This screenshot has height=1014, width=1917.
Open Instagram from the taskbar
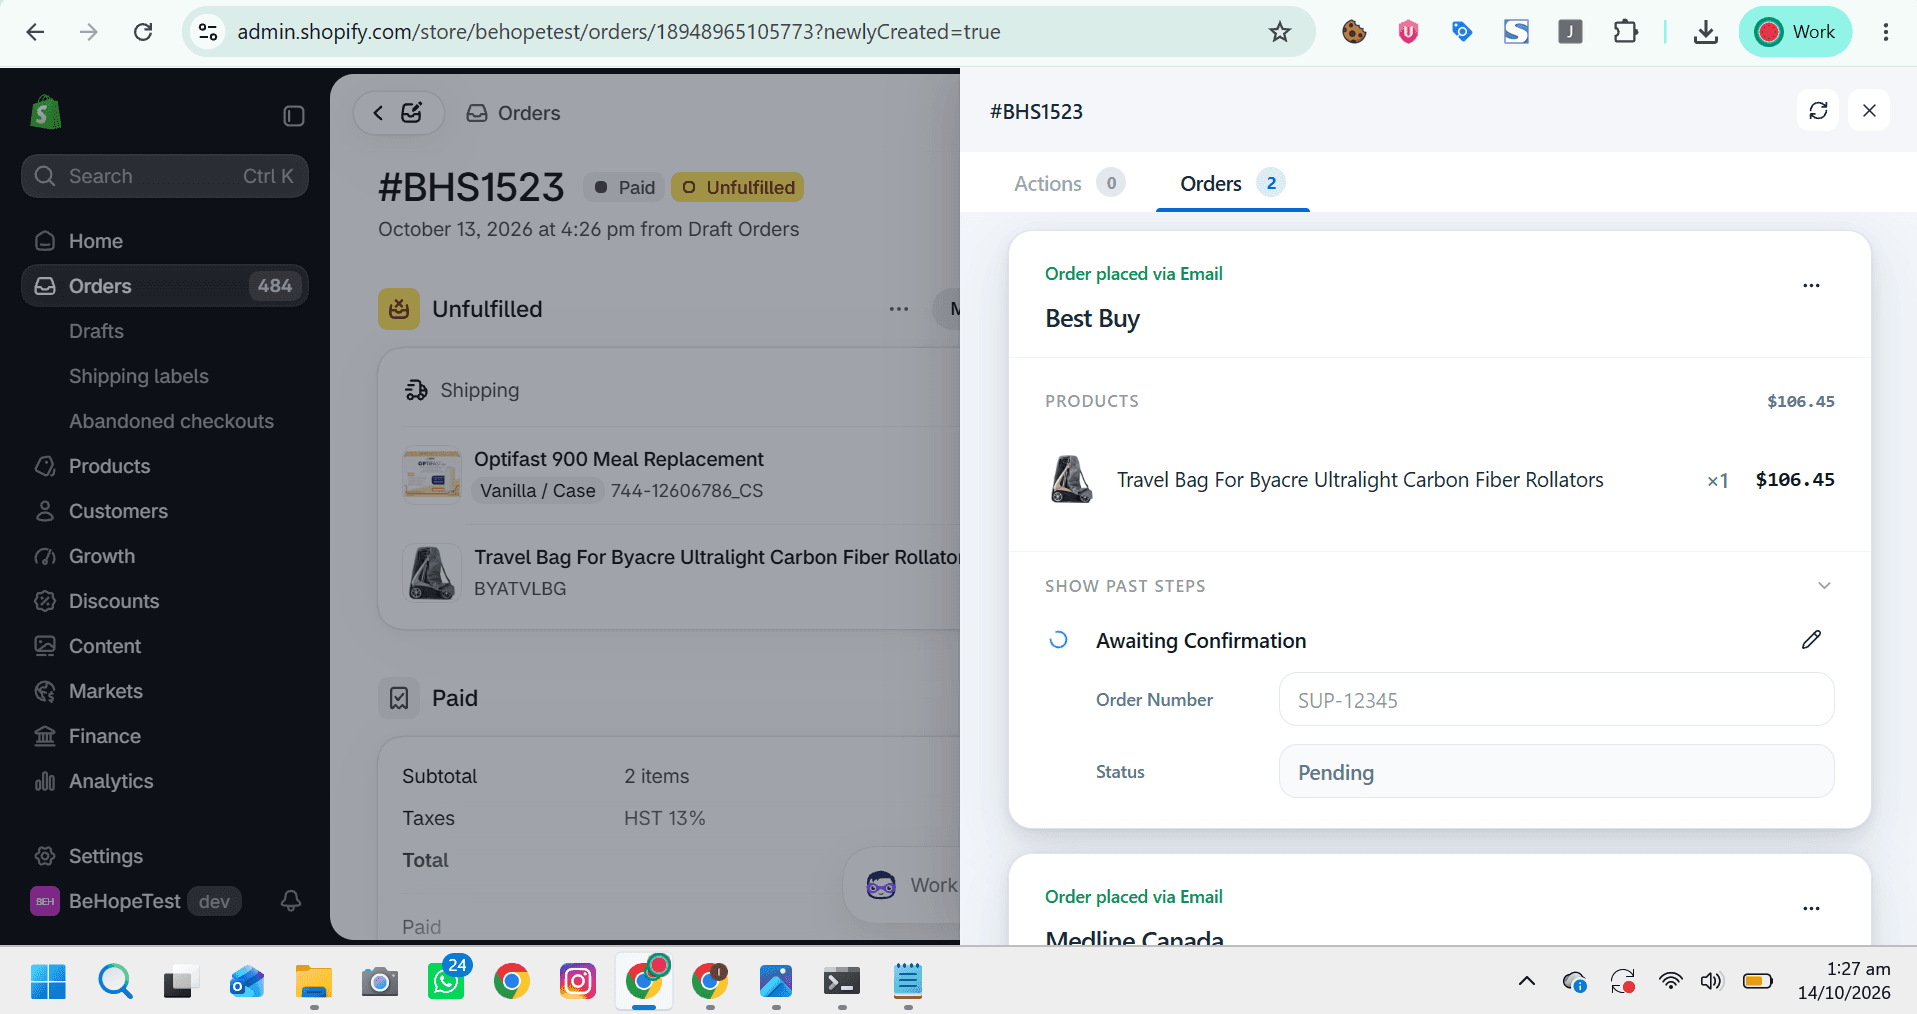pyautogui.click(x=578, y=981)
